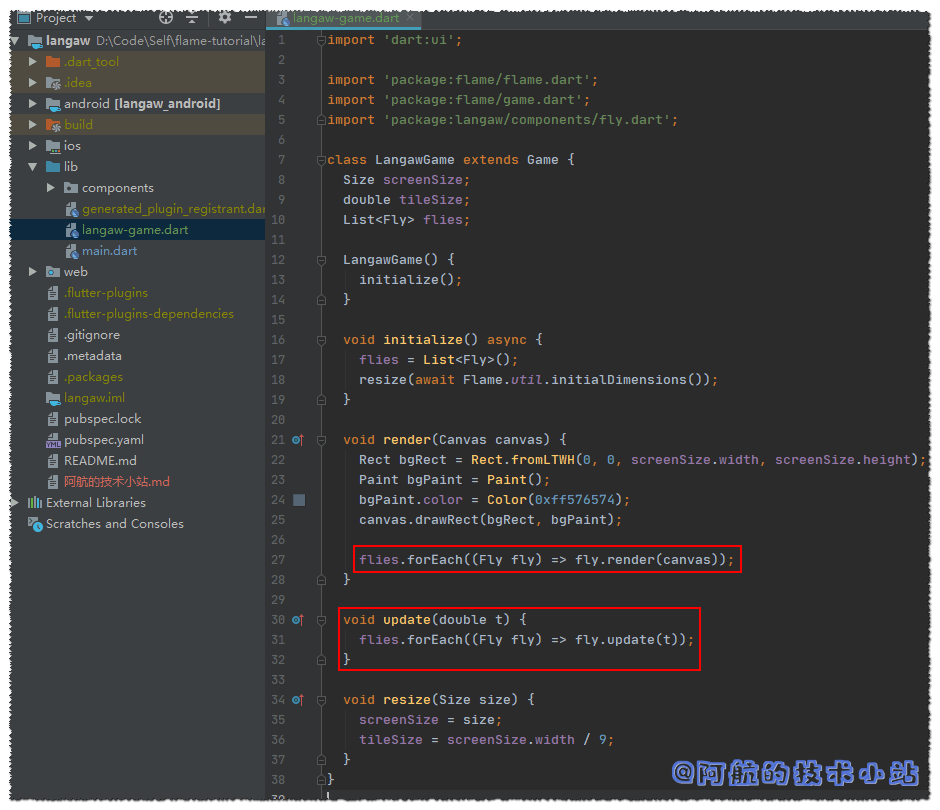
Task: Select pubspec.yaml in the file tree
Action: [x=103, y=440]
